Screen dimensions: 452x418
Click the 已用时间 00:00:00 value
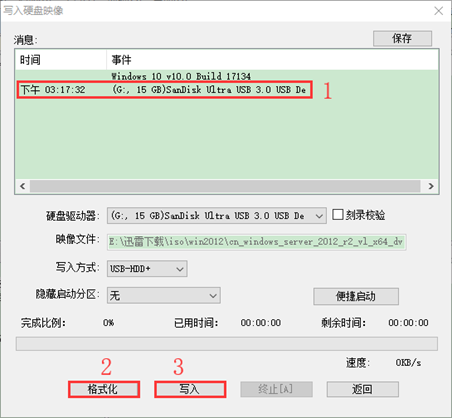261,323
